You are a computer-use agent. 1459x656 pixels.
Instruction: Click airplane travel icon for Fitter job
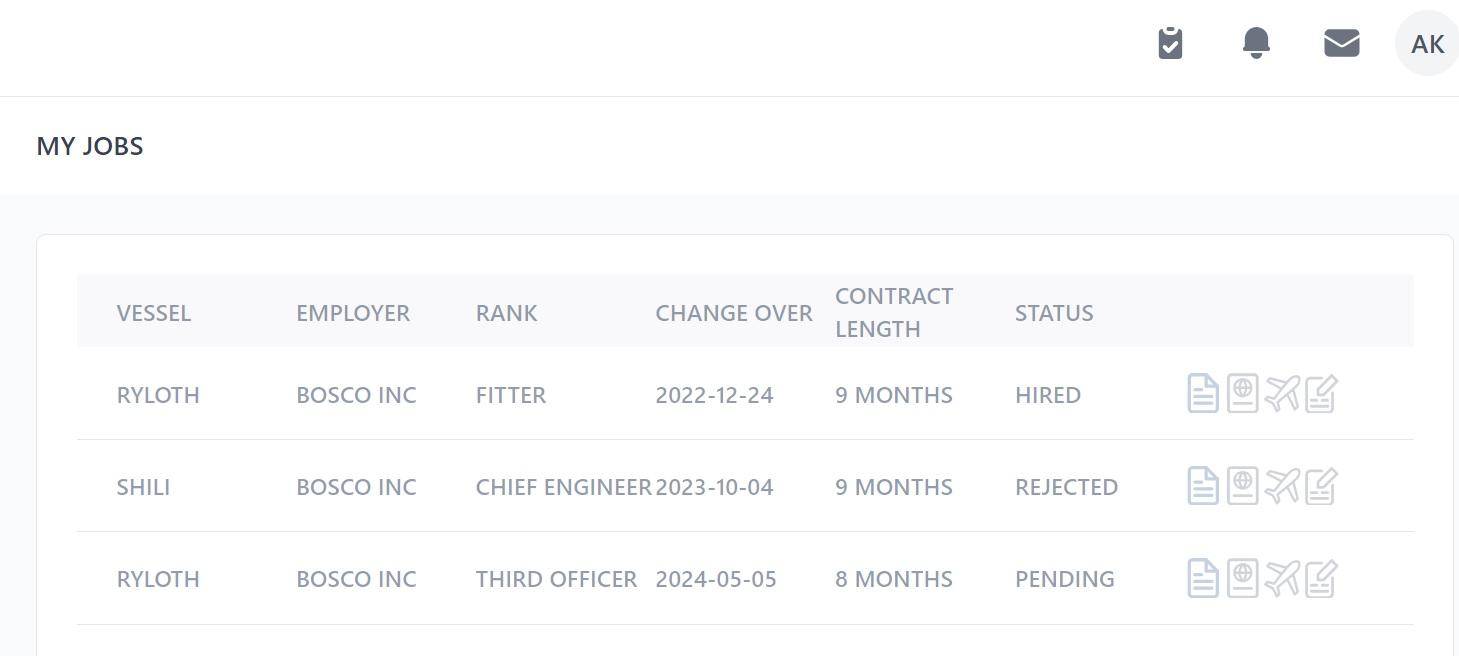click(x=1282, y=394)
